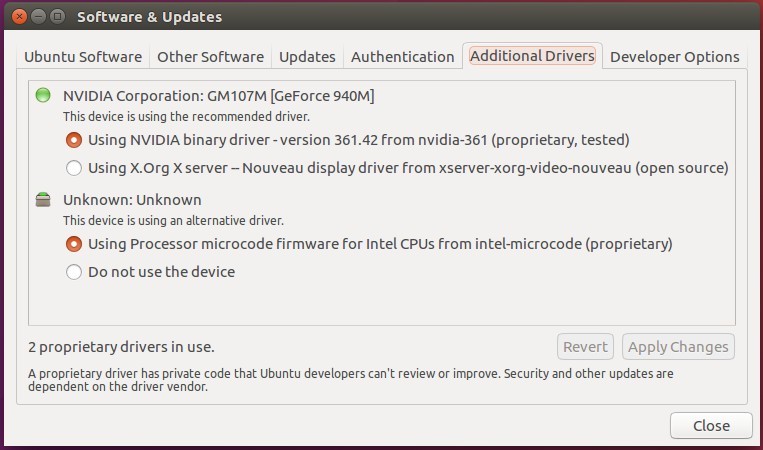Close the window using the red title bar button
The height and width of the screenshot is (450, 763).
pyautogui.click(x=19, y=17)
